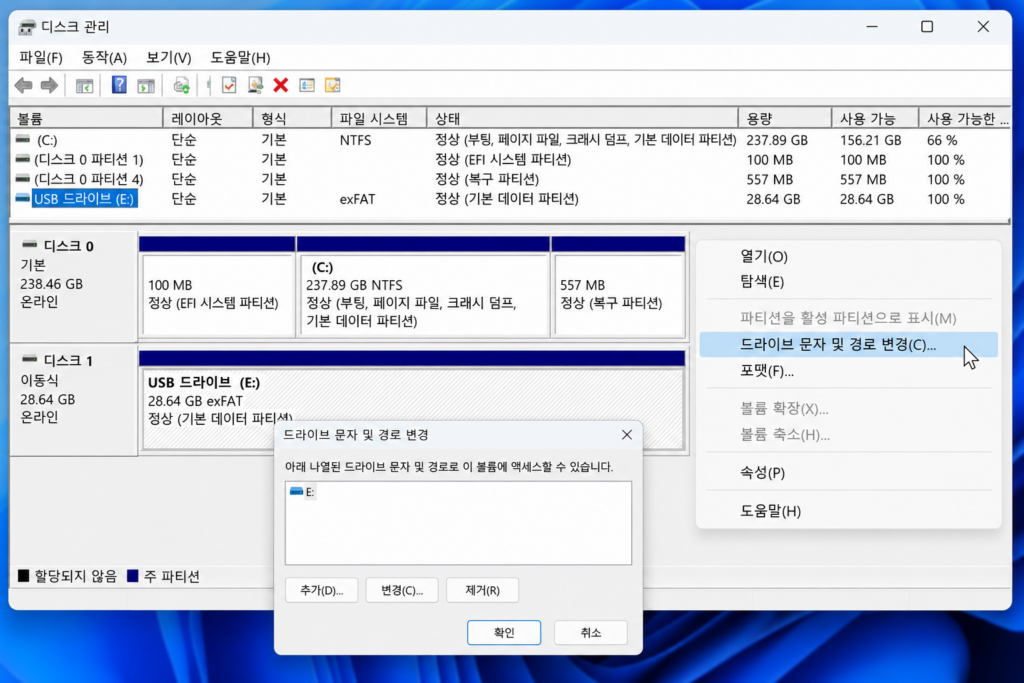The height and width of the screenshot is (683, 1024).
Task: Click the Disk Management title bar app icon
Action: point(27,27)
